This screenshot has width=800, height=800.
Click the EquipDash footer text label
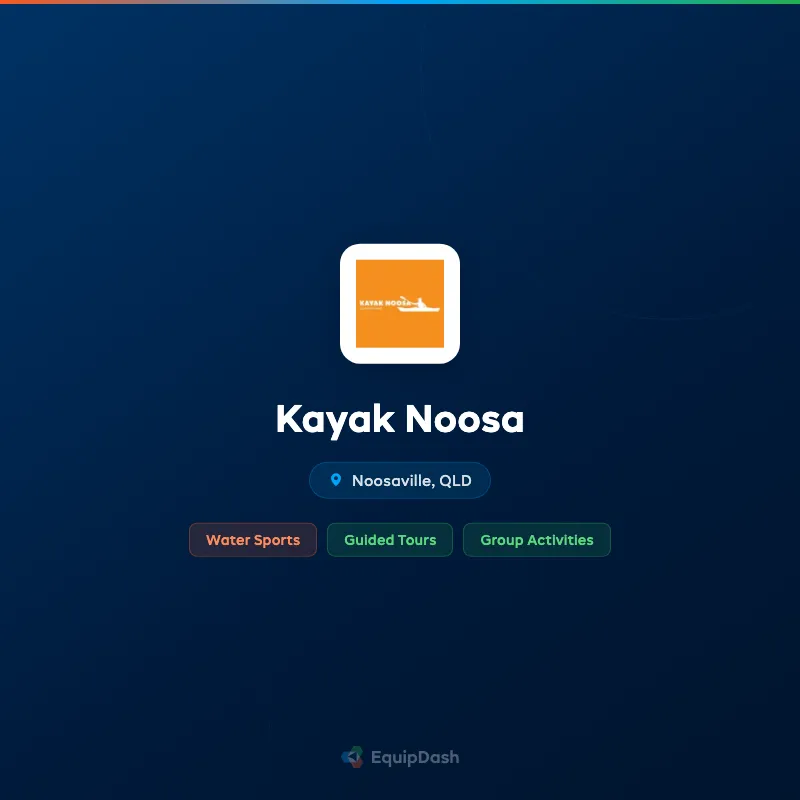coord(415,757)
